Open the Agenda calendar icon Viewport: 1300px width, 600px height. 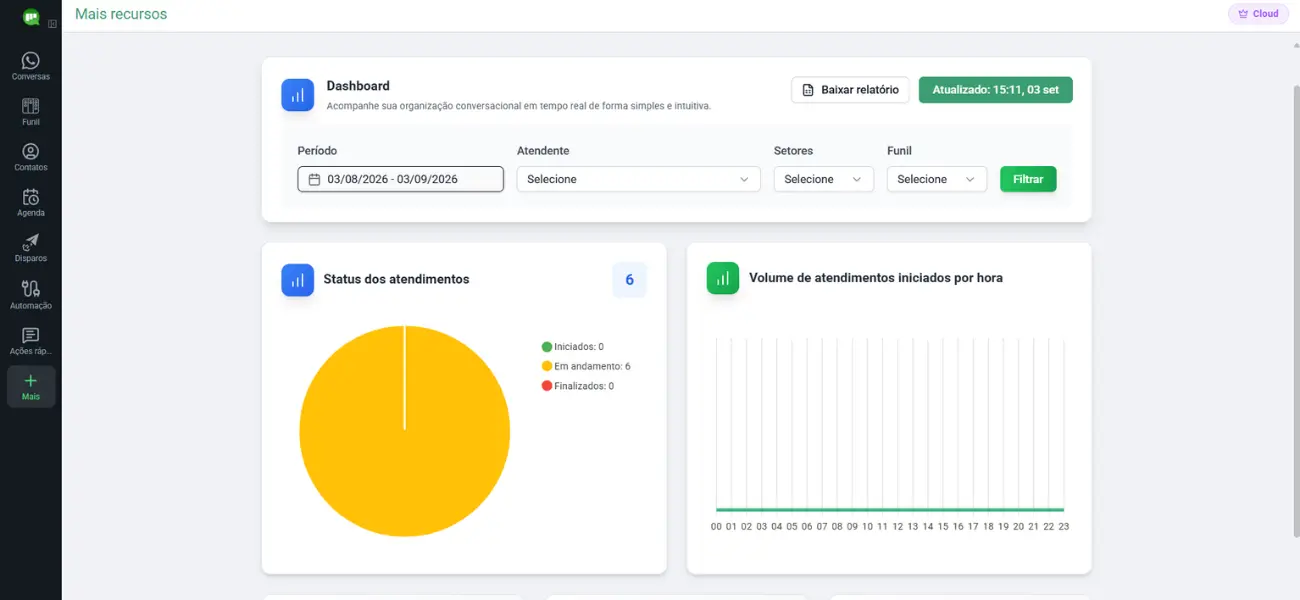31,197
